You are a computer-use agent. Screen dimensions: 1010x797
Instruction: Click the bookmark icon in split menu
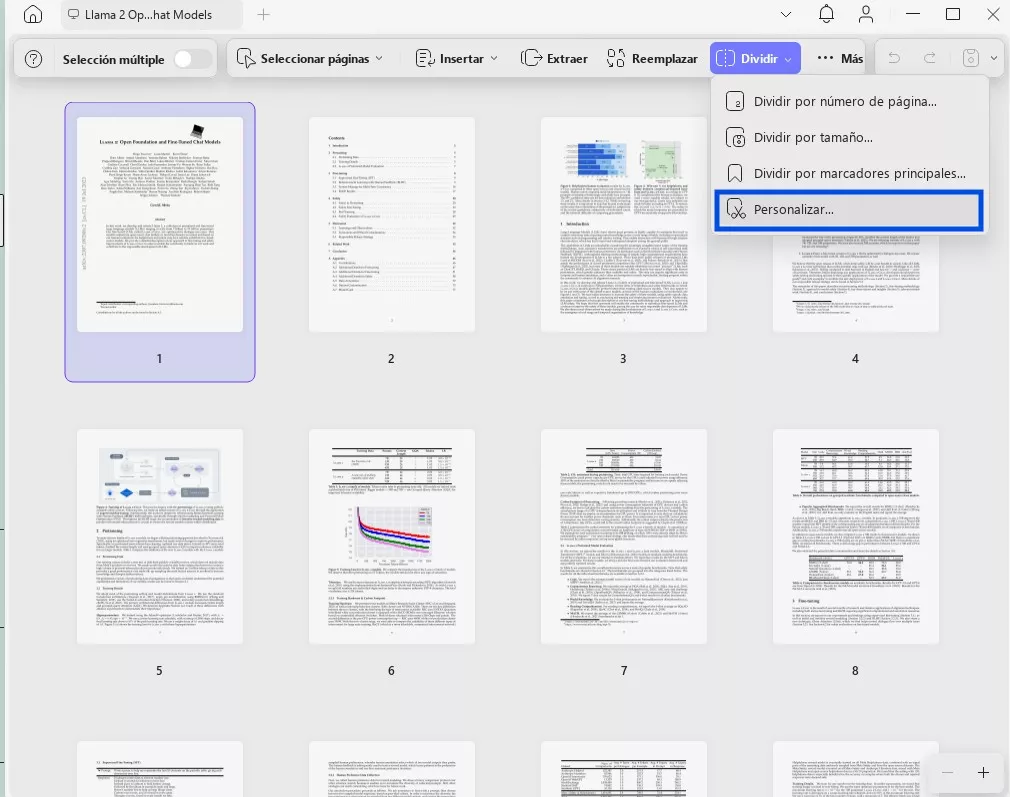point(734,173)
